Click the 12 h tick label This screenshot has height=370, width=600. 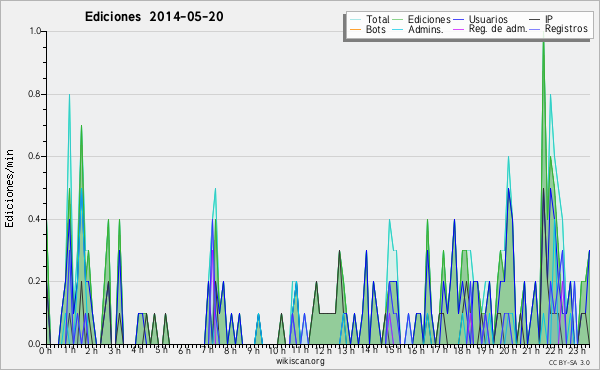pyautogui.click(x=324, y=350)
